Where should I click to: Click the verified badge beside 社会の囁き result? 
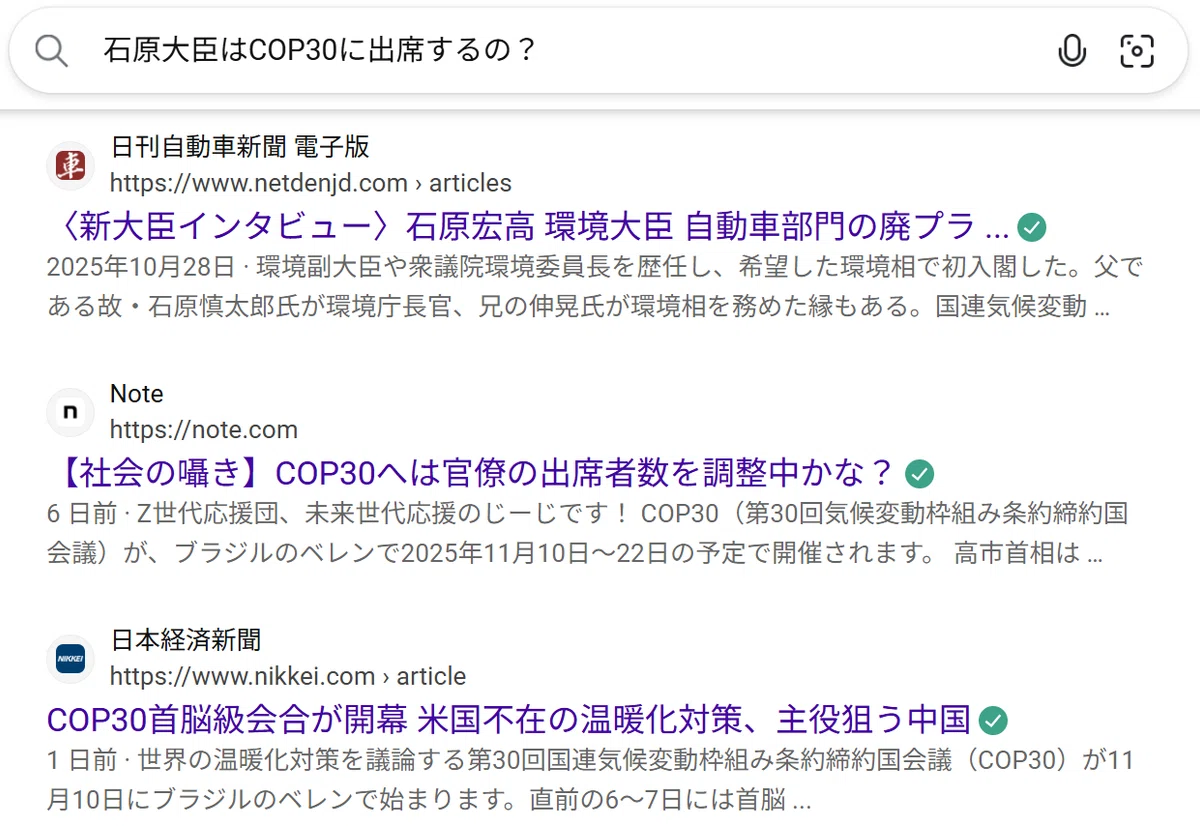point(919,474)
